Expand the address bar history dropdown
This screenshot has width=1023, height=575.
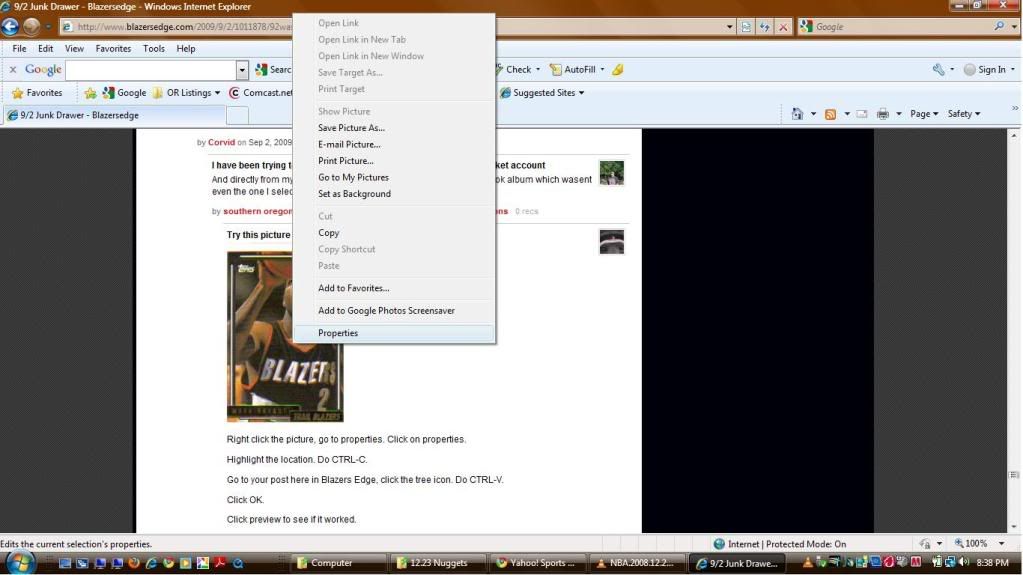point(729,27)
